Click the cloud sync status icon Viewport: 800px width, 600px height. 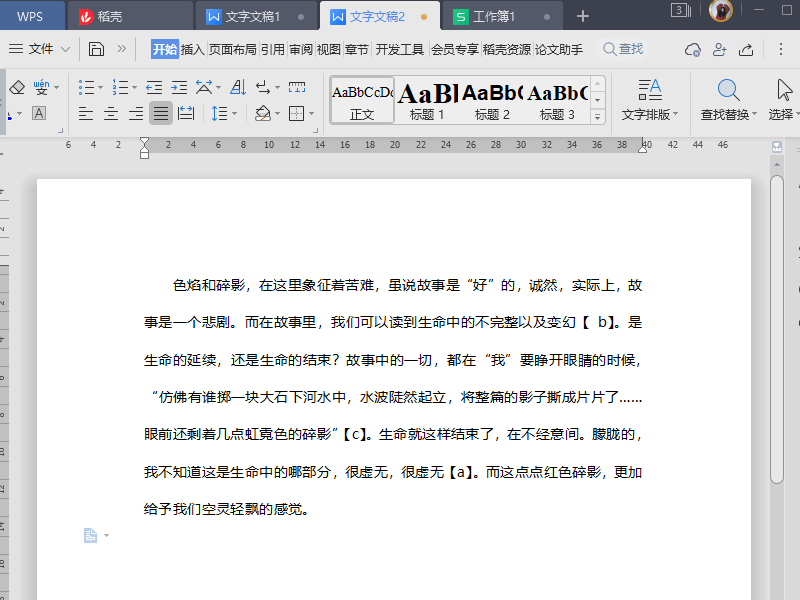(692, 49)
